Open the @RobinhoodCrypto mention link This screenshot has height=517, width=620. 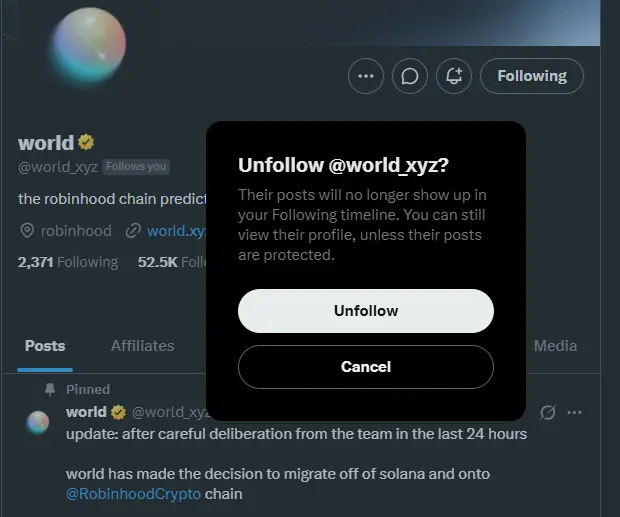tap(134, 494)
